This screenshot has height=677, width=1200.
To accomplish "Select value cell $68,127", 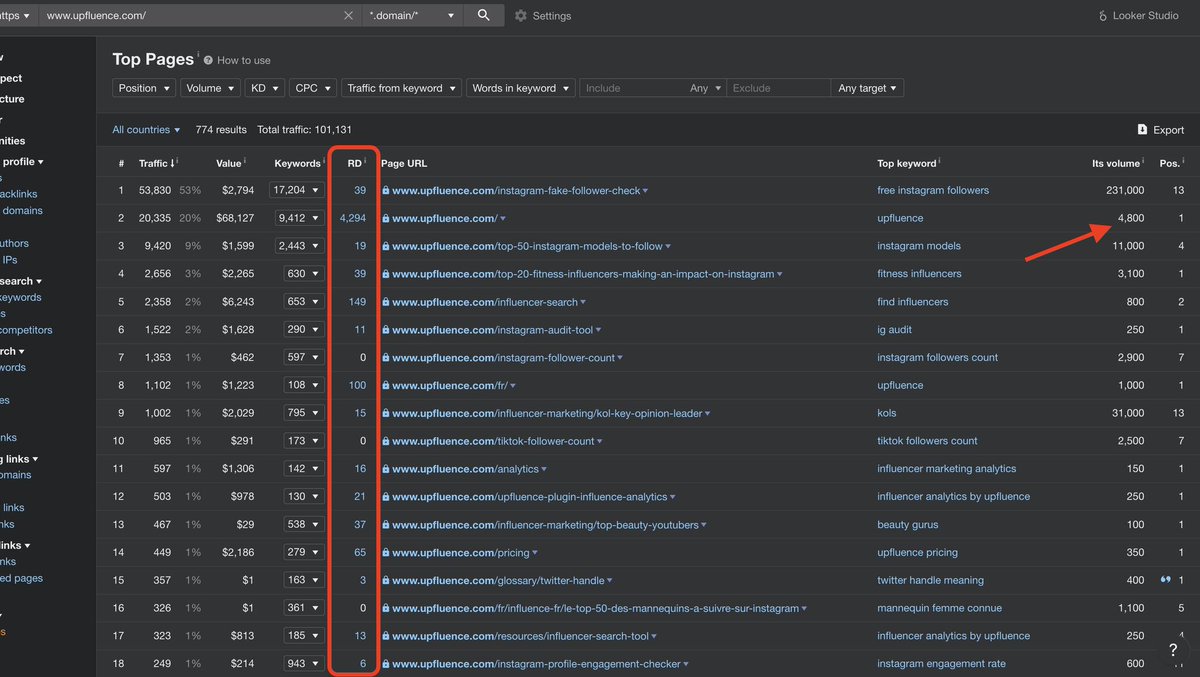I will pos(235,218).
